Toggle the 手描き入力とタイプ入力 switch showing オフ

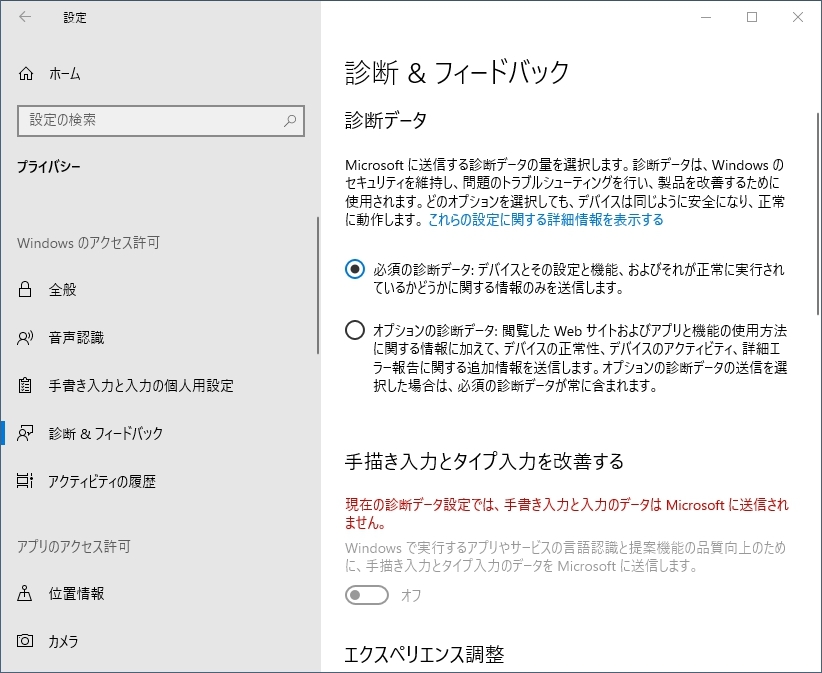pos(366,595)
